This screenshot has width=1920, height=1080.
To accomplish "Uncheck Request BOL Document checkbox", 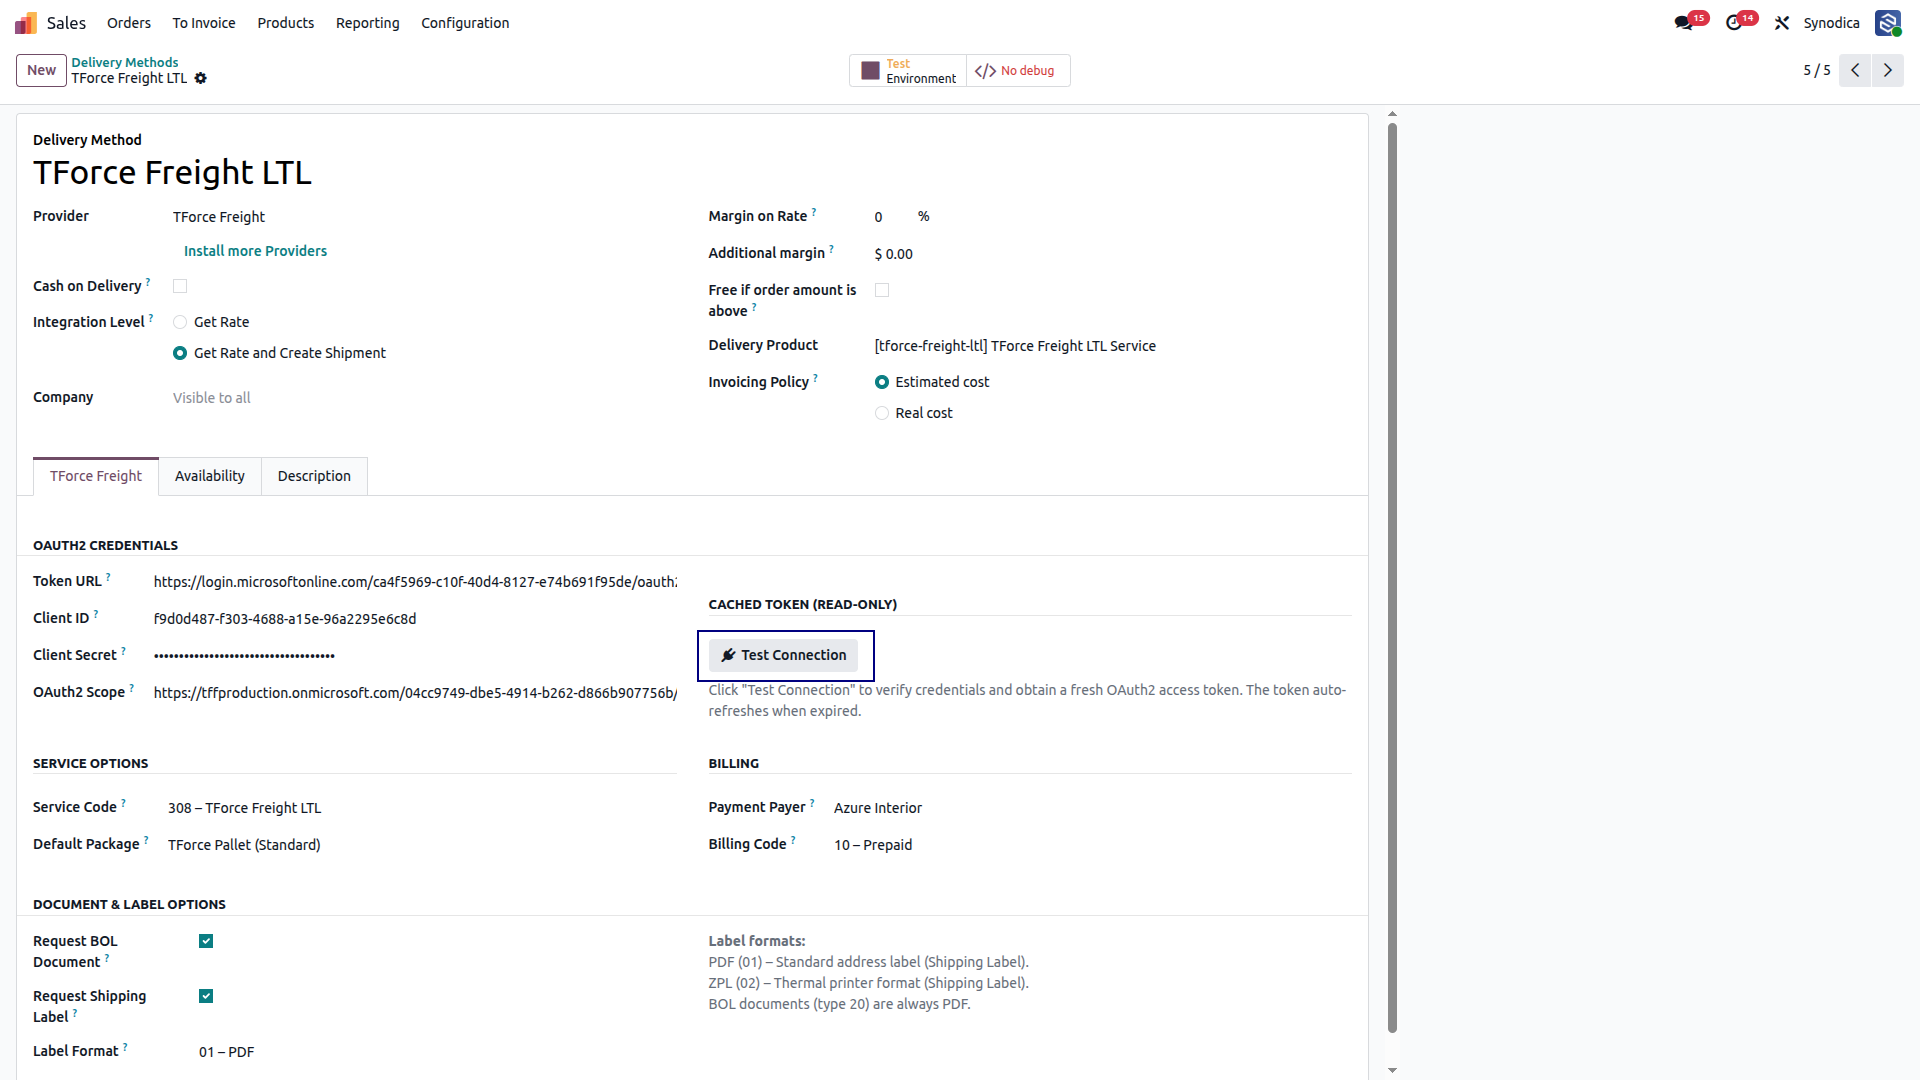I will point(206,941).
